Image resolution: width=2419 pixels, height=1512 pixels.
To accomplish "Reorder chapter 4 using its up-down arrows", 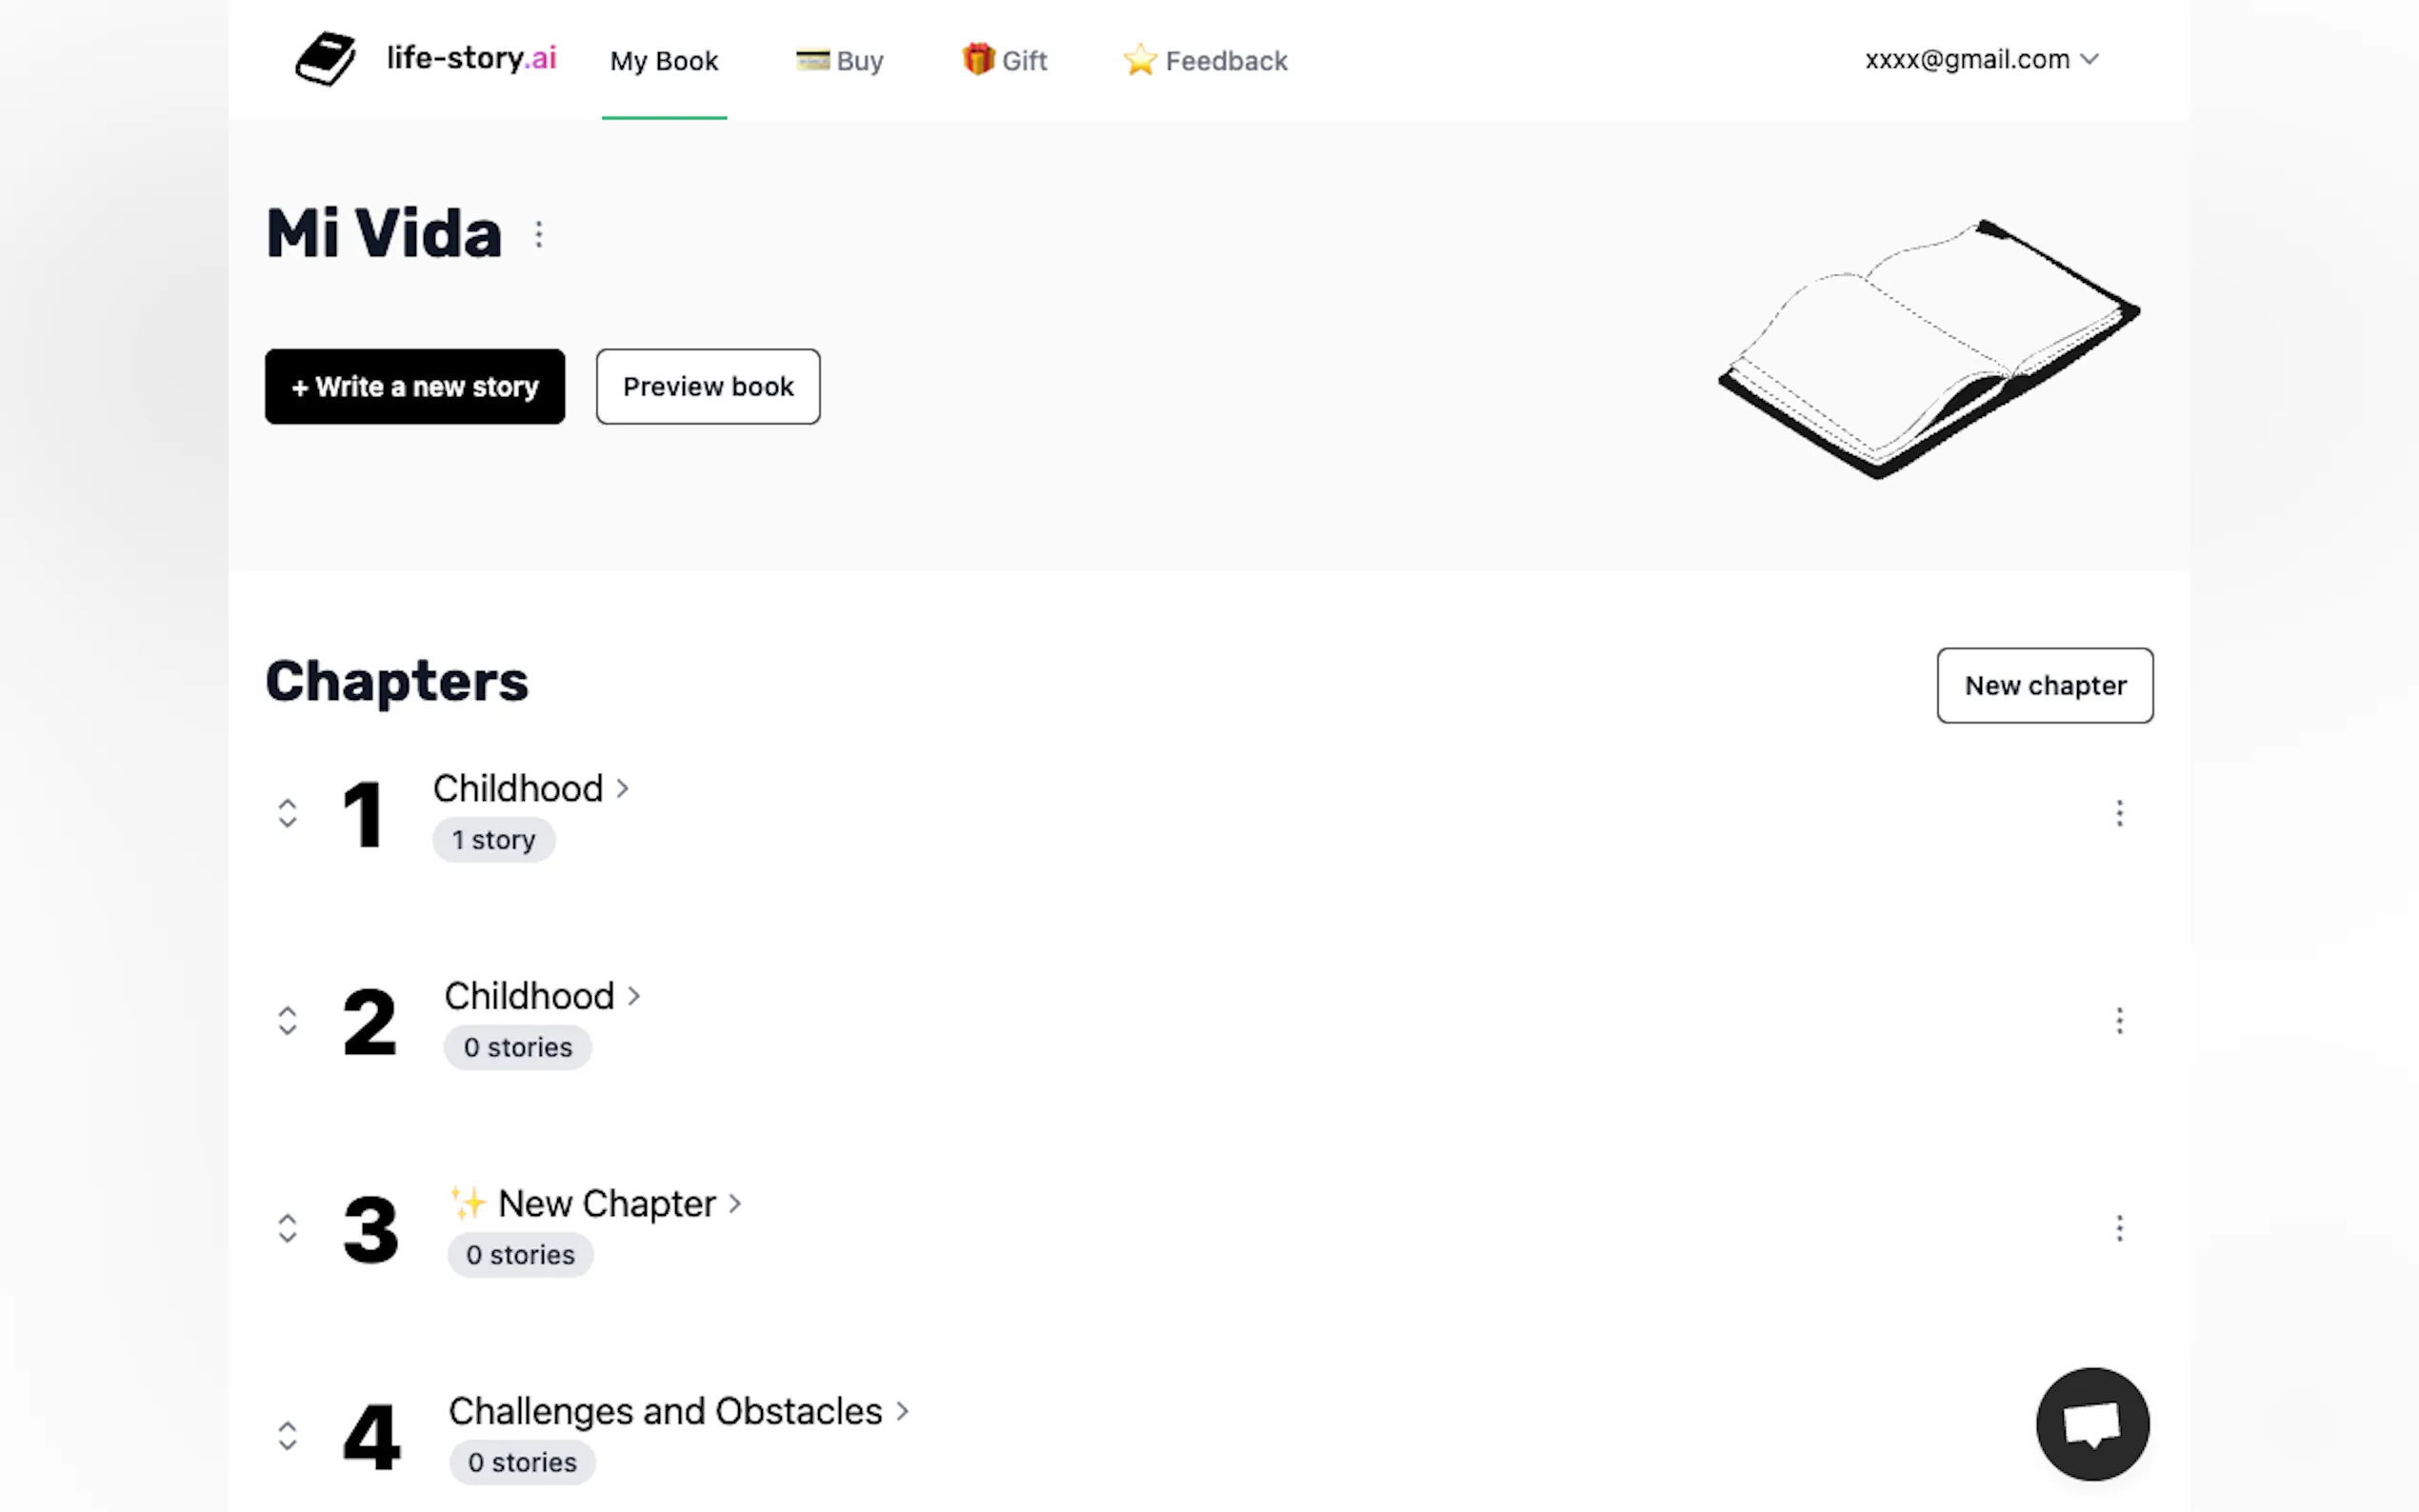I will click(x=287, y=1436).
